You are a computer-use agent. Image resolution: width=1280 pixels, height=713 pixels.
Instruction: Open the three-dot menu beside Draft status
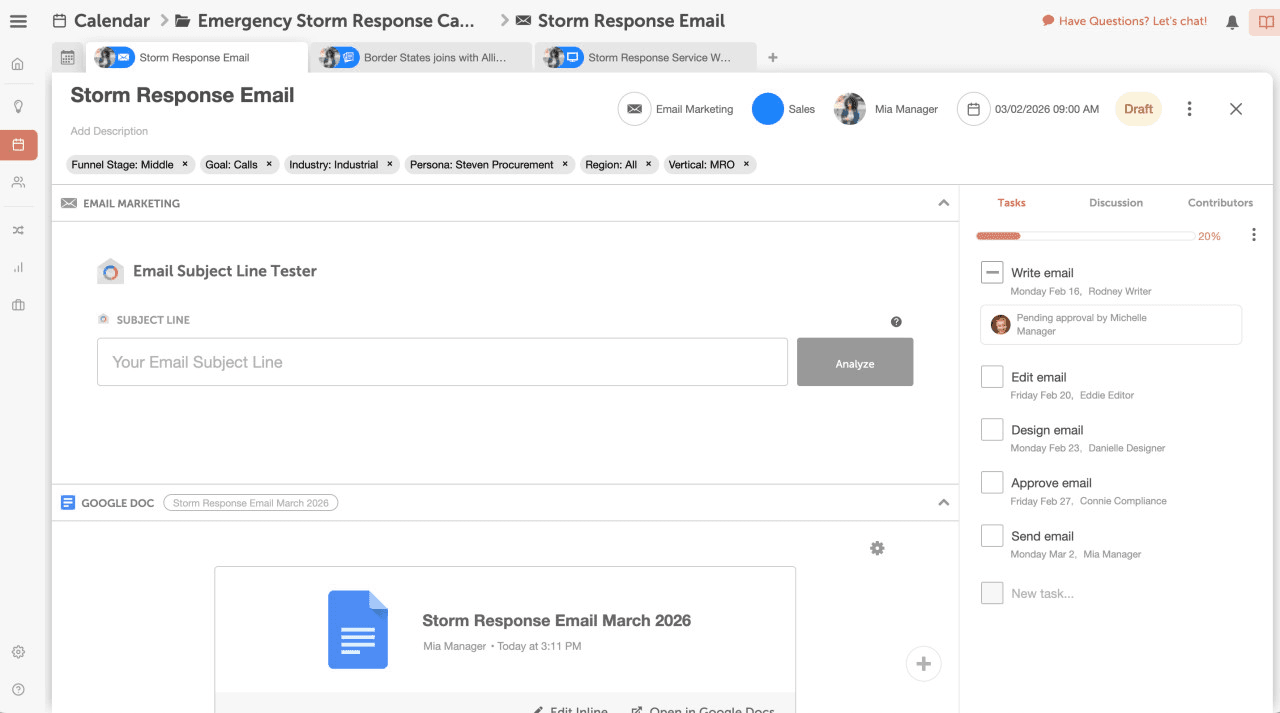(1189, 108)
